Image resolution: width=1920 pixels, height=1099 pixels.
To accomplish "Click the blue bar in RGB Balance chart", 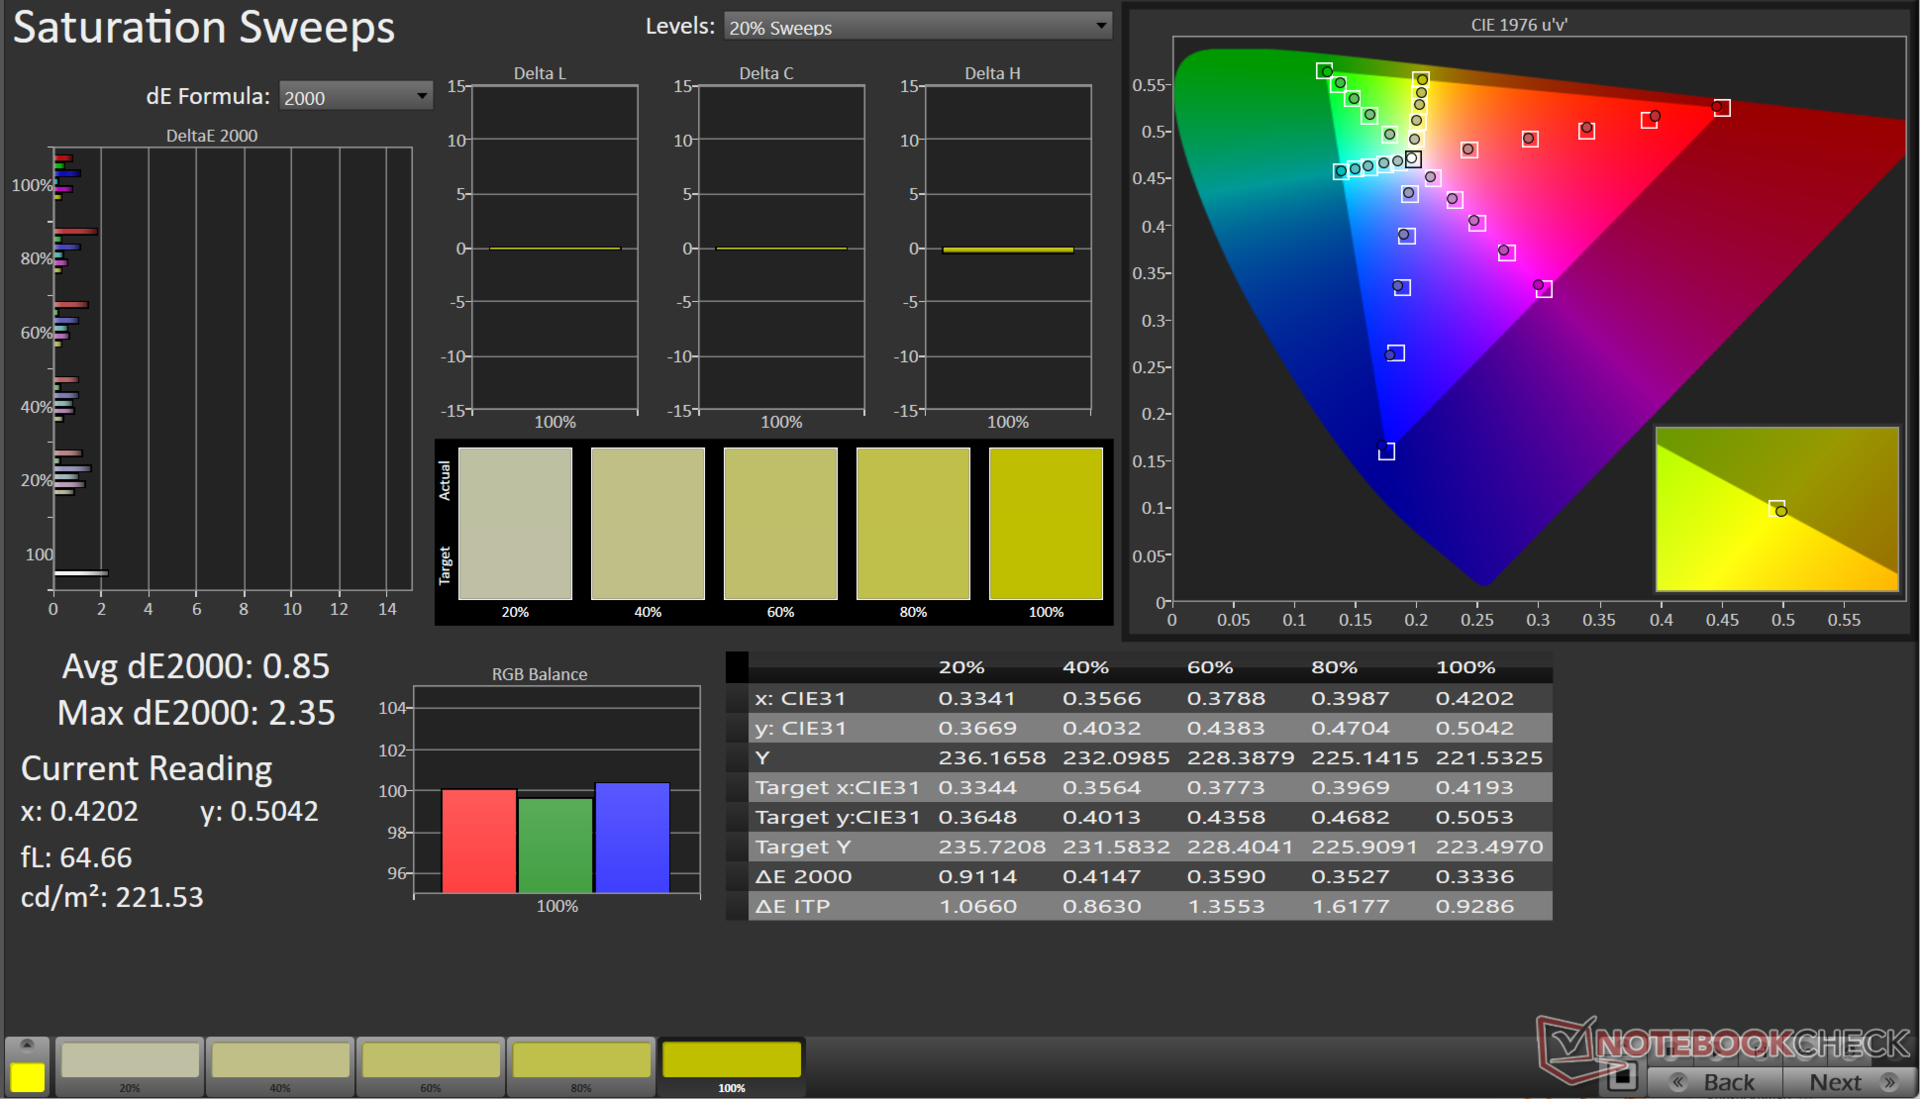I will pos(632,838).
